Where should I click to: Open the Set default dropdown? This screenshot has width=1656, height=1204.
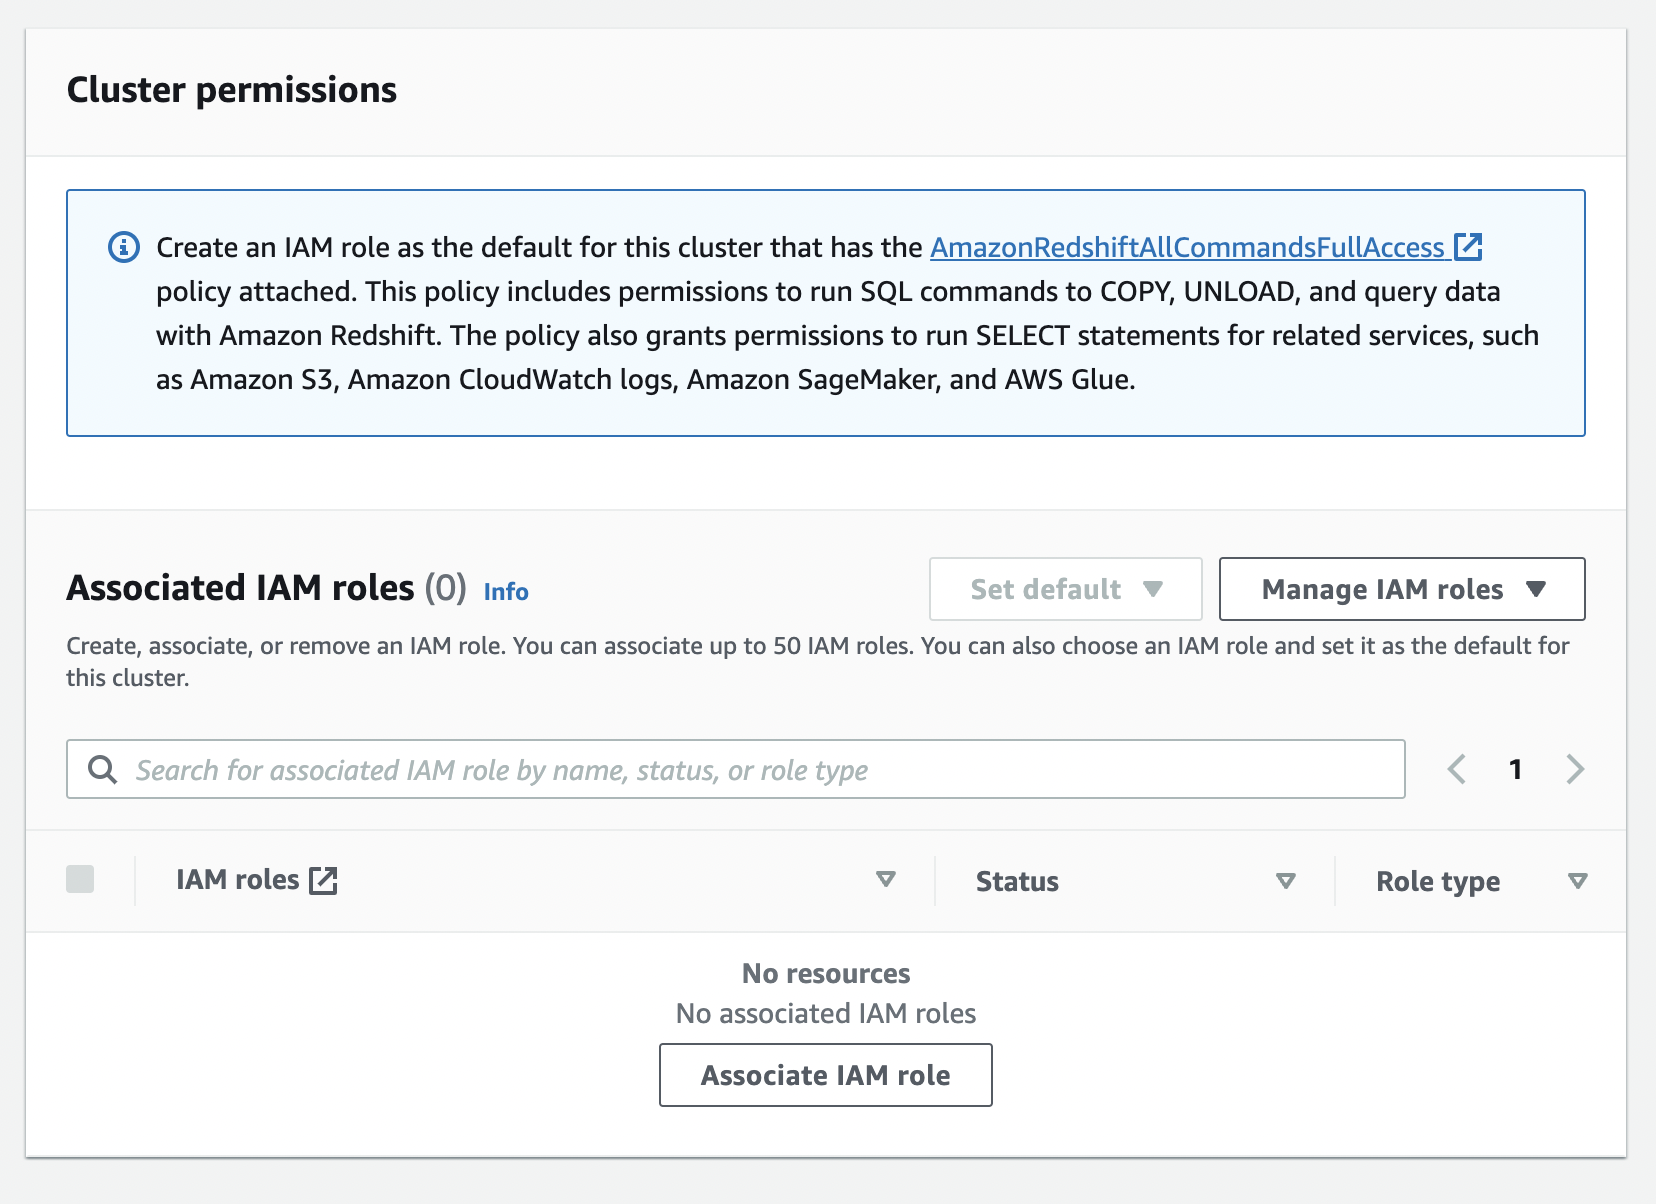pos(1065,589)
